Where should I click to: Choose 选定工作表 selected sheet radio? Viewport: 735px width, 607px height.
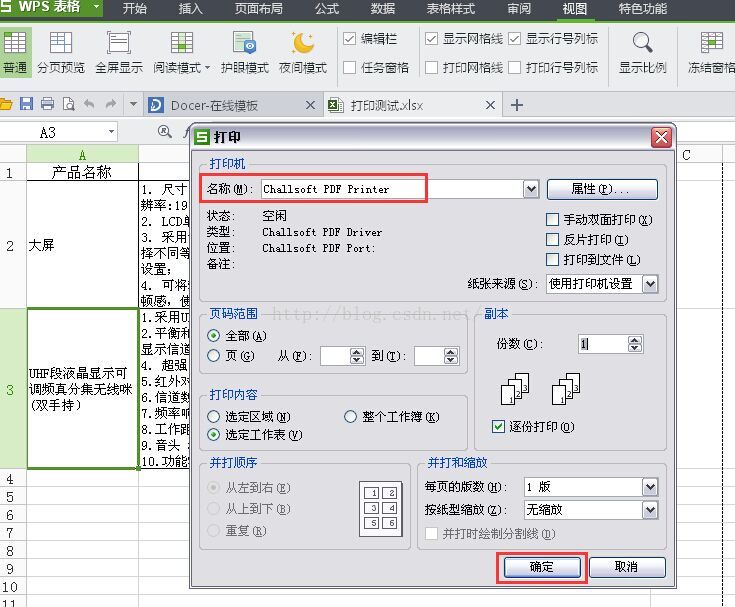(213, 435)
